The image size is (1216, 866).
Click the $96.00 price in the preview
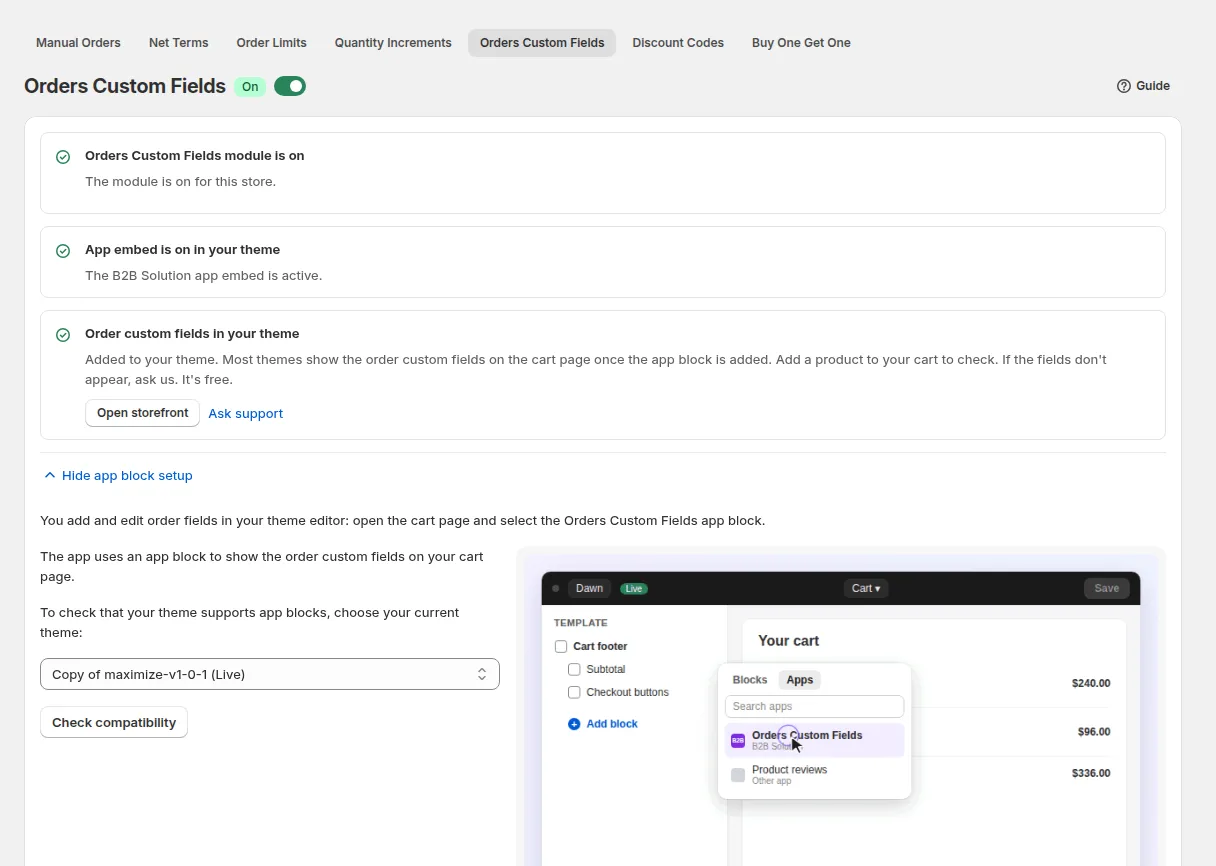click(x=1094, y=732)
